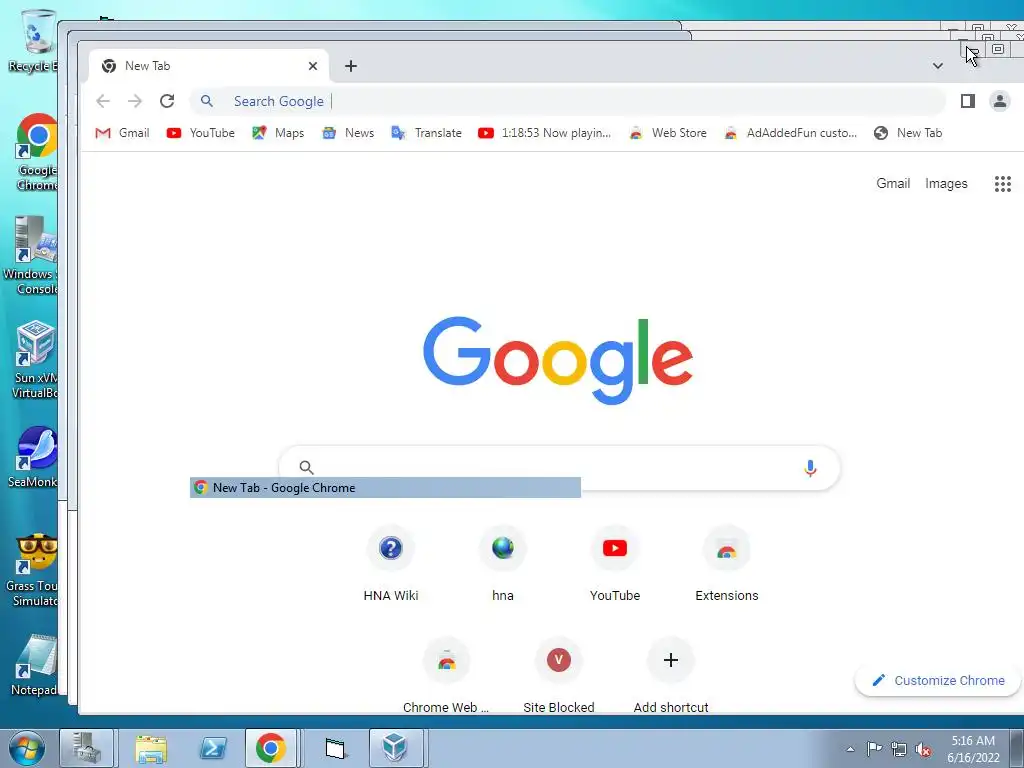Image resolution: width=1024 pixels, height=768 pixels.
Task: Open the New Tab bookmark
Action: point(908,133)
